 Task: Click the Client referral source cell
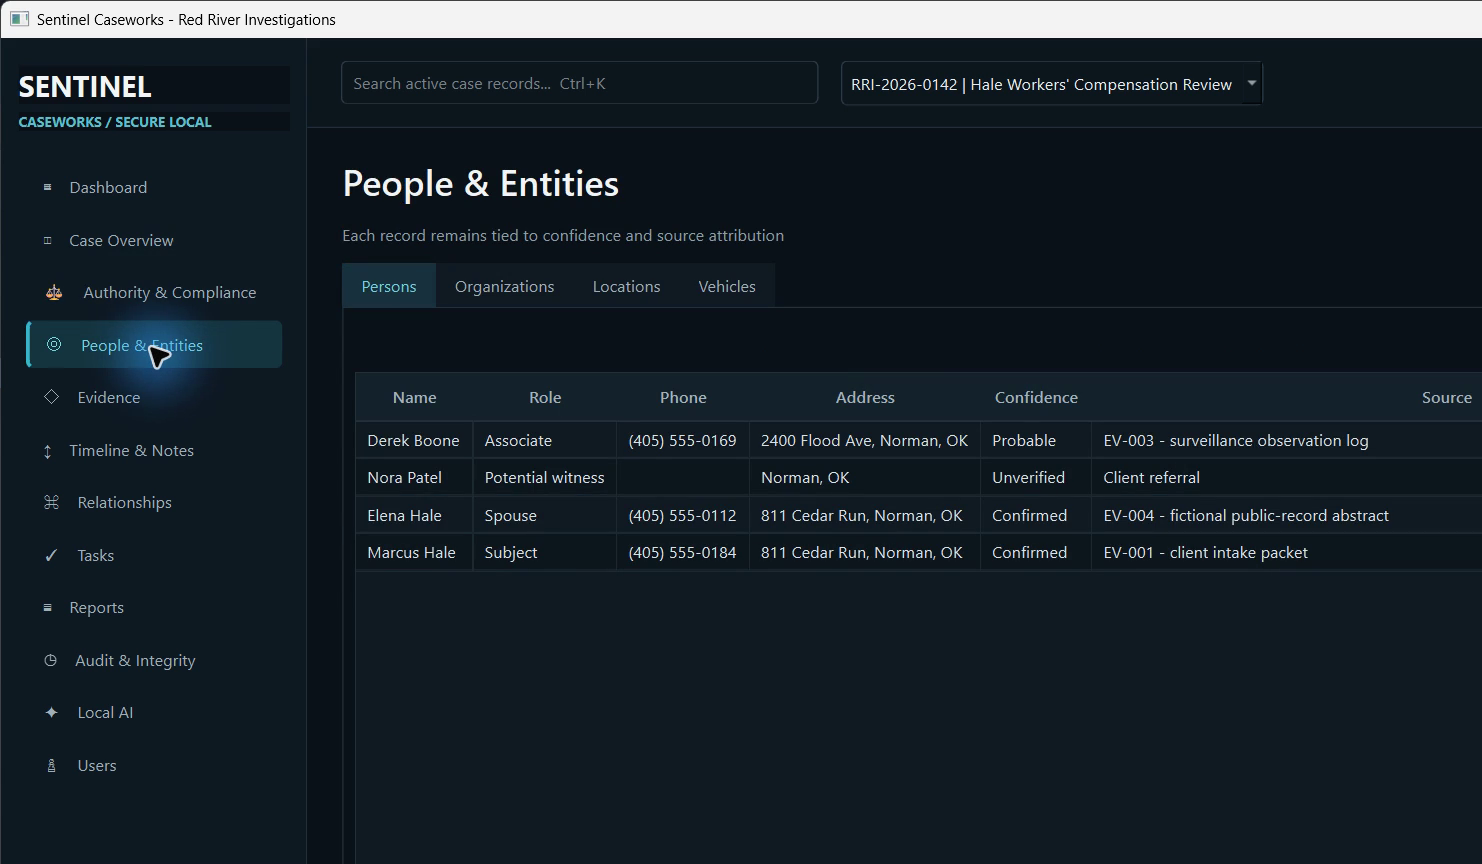coord(1287,477)
